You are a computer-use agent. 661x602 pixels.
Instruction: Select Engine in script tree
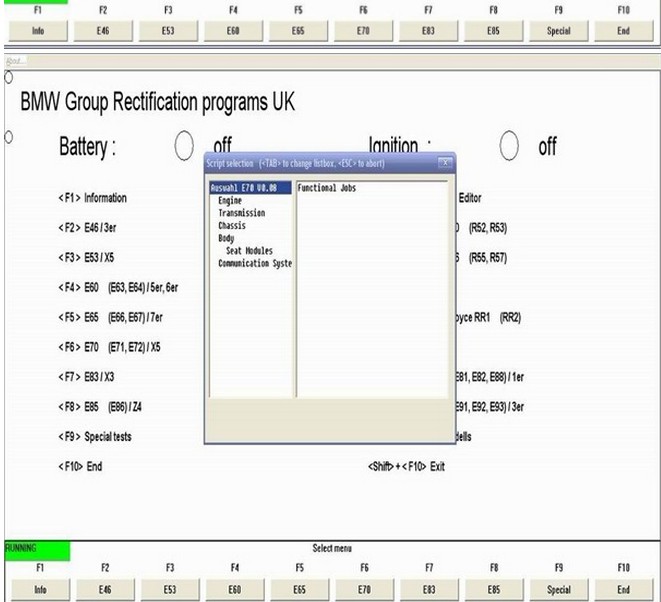(230, 200)
